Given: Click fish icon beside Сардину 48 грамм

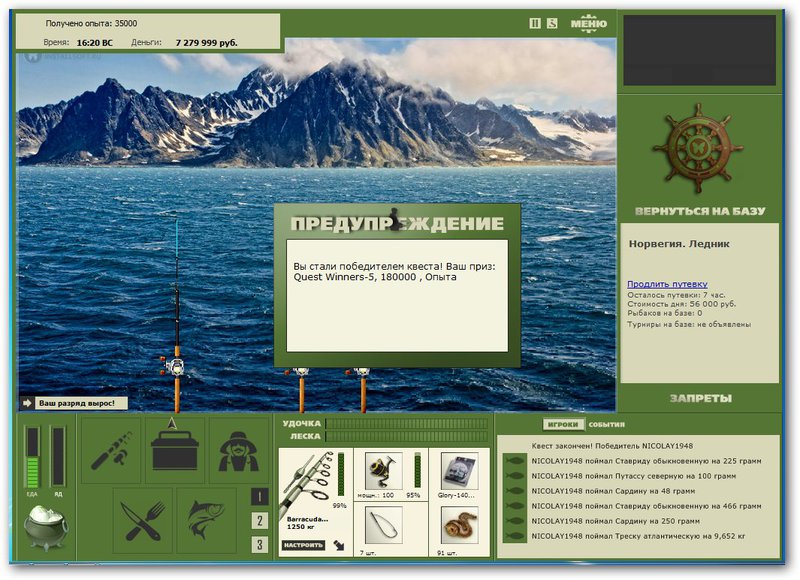Looking at the screenshot, I should click(515, 491).
